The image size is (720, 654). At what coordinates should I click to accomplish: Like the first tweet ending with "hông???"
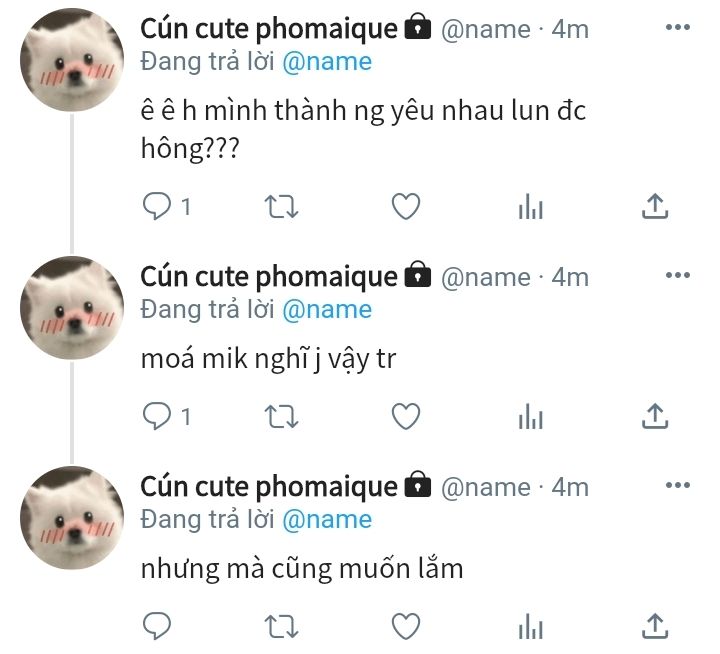[x=406, y=206]
